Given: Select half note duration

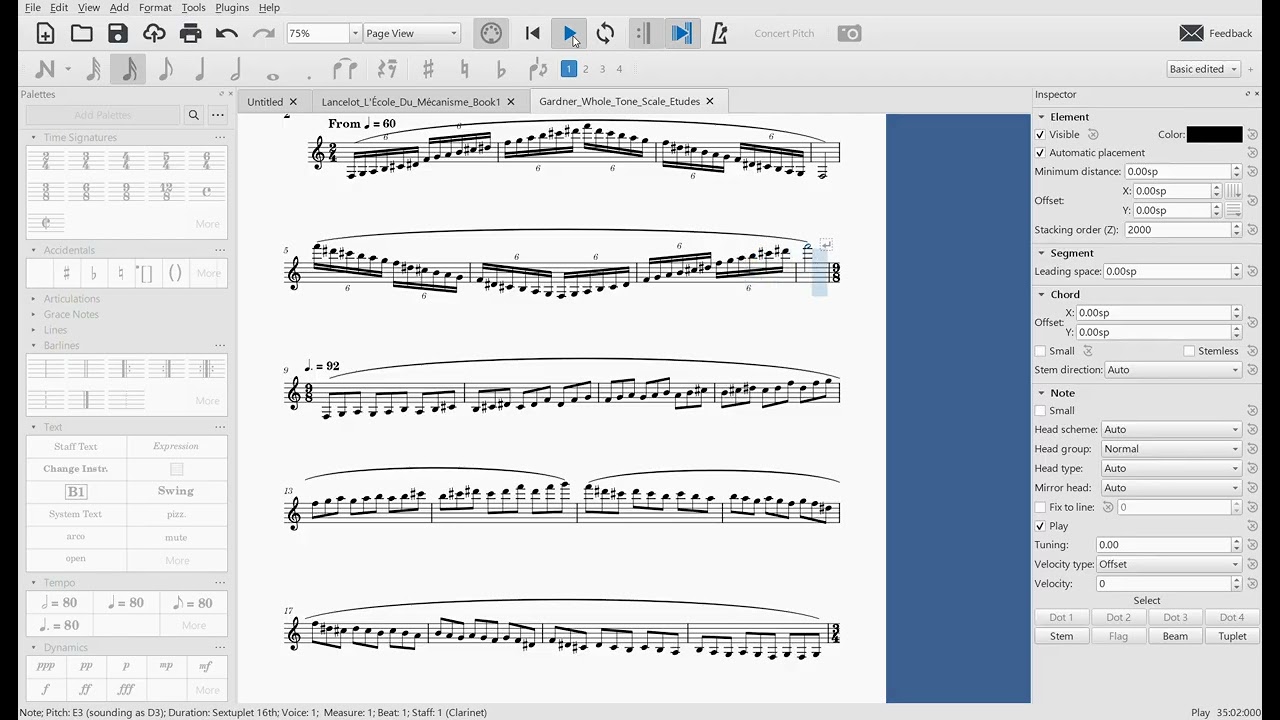Looking at the screenshot, I should [237, 69].
